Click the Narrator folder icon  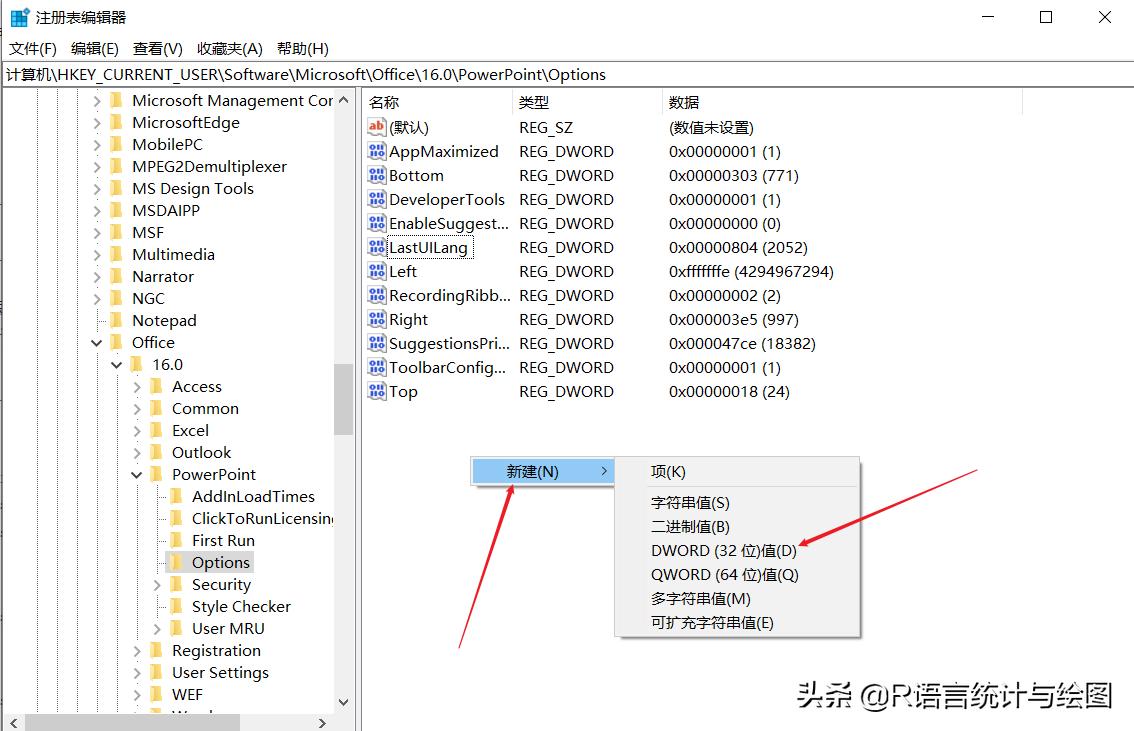(x=116, y=276)
